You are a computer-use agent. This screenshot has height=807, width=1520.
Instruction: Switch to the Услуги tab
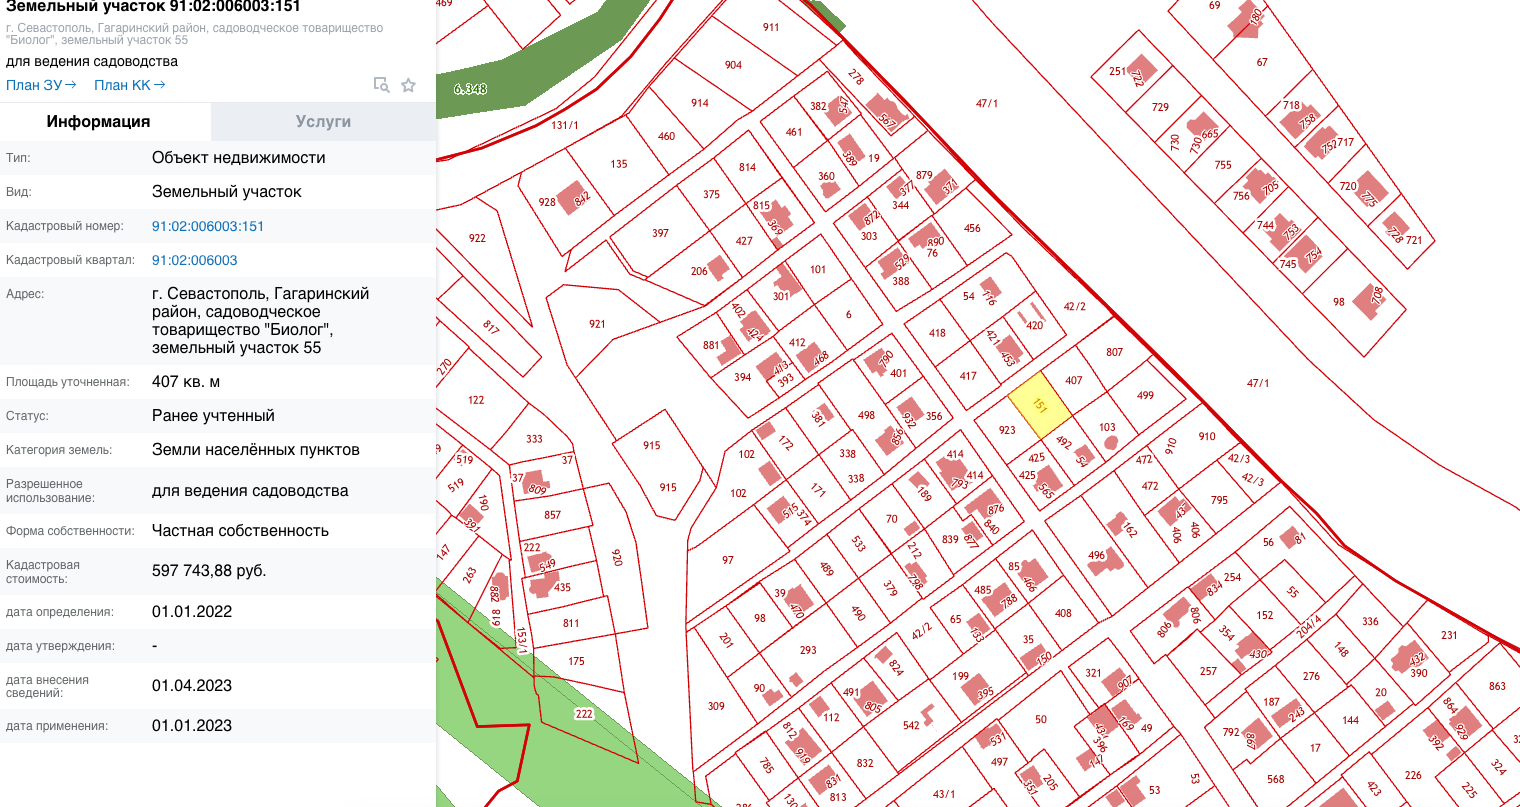point(323,121)
